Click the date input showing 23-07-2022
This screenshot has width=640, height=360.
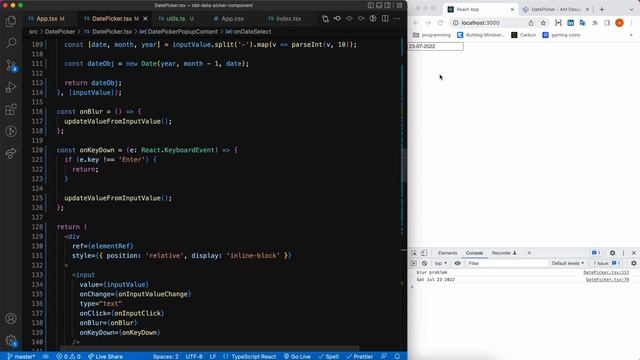coord(436,47)
